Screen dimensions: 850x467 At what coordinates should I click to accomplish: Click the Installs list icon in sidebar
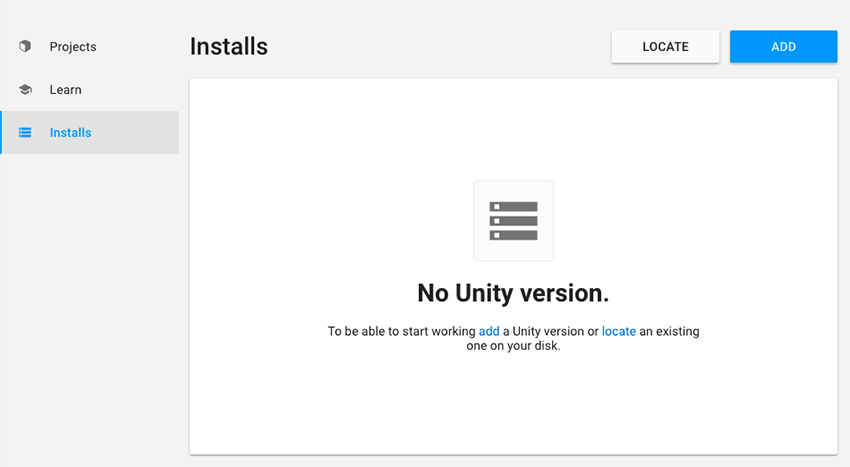(25, 133)
